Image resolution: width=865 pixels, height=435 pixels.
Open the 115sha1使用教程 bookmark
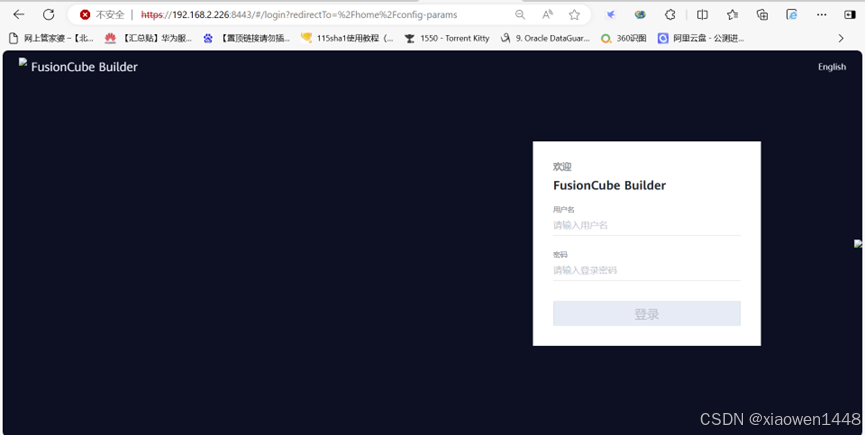point(347,38)
